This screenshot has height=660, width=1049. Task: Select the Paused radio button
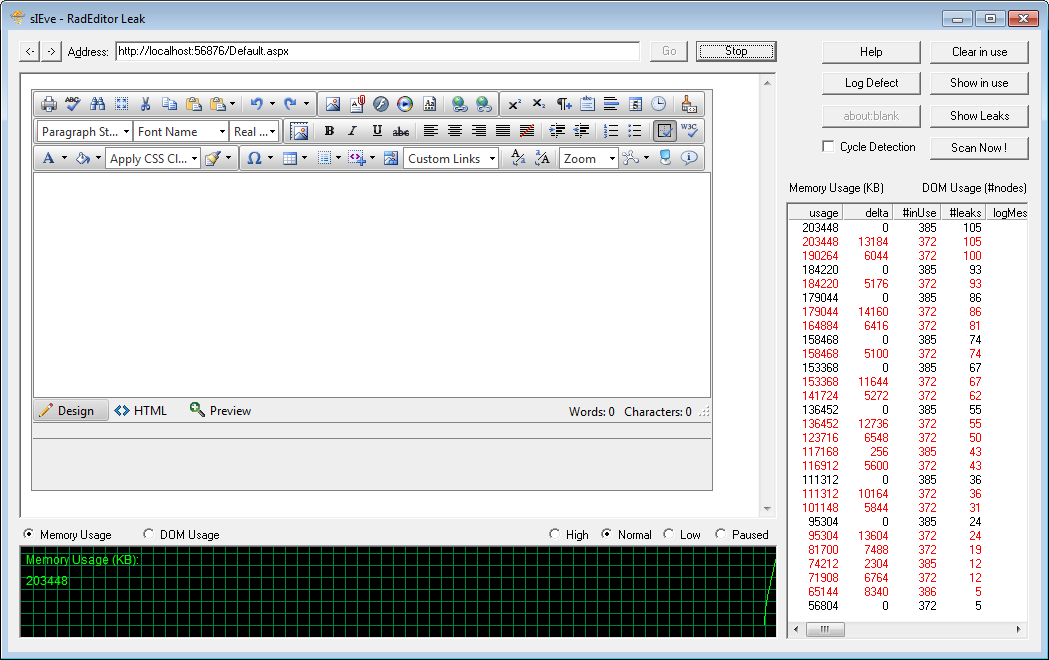pyautogui.click(x=720, y=534)
